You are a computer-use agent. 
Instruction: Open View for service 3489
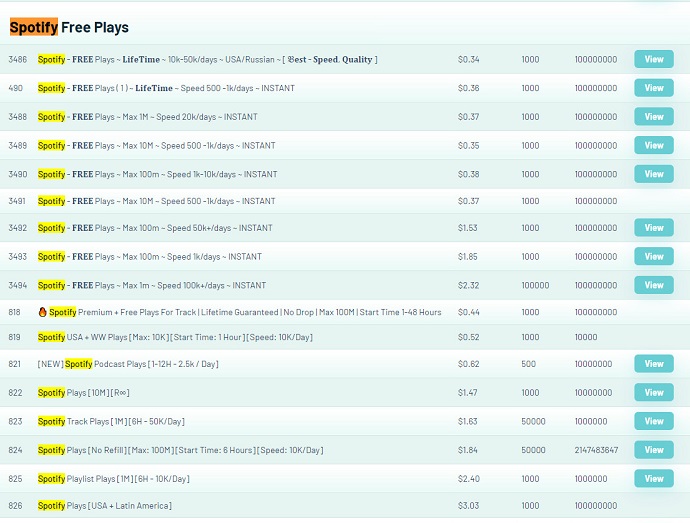click(x=653, y=145)
